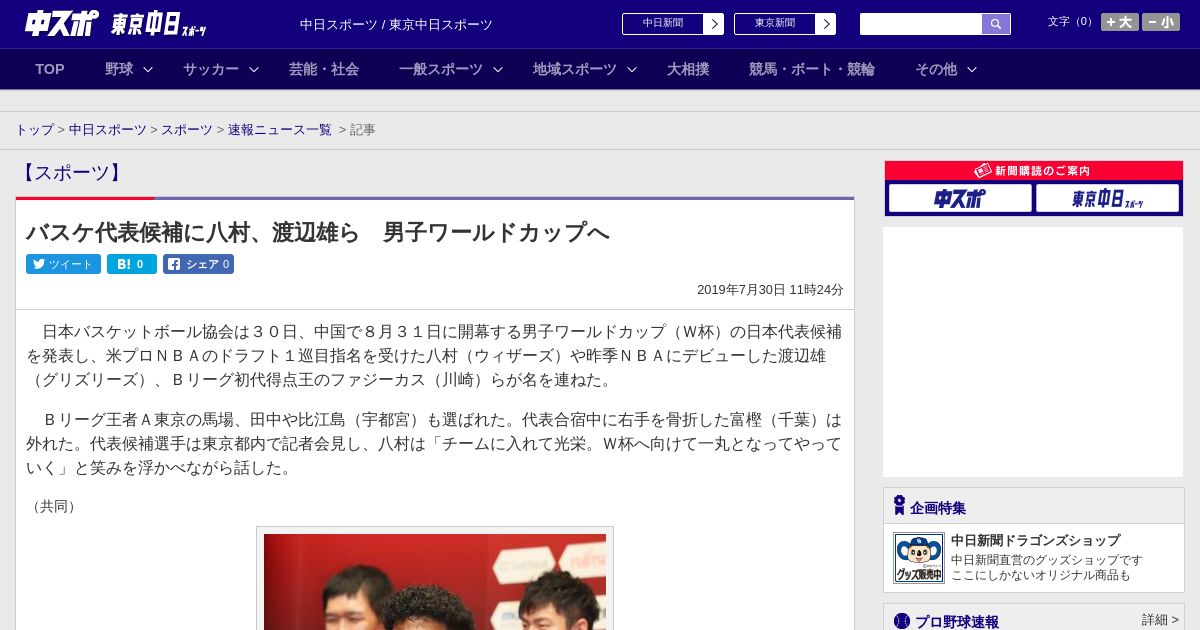This screenshot has width=1200, height=630.
Task: Open 詳細 link for プロ野球速報
Action: pyautogui.click(x=1160, y=620)
